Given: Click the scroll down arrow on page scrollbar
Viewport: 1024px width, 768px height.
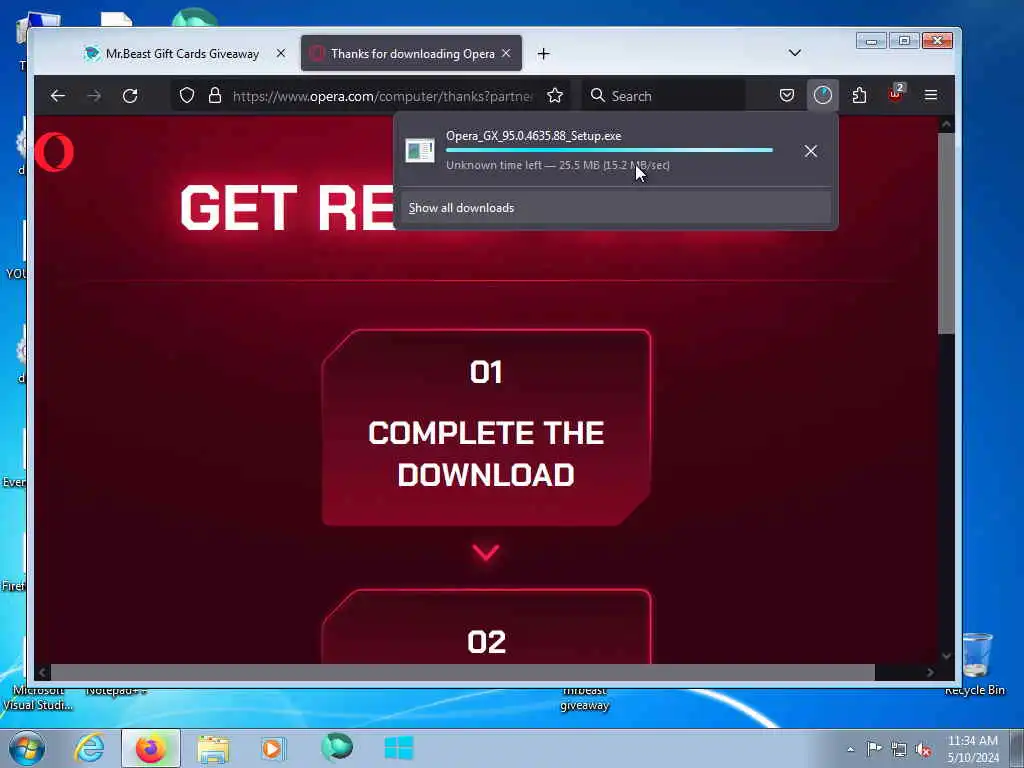Looking at the screenshot, I should click(946, 656).
